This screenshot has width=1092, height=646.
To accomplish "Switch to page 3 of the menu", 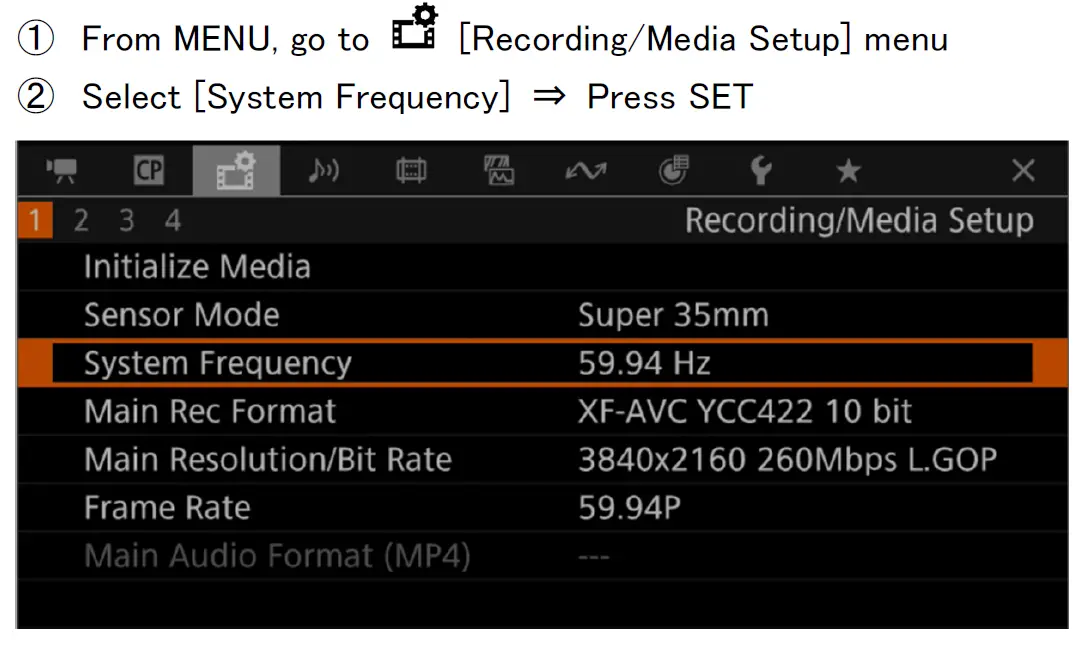I will click(x=126, y=220).
